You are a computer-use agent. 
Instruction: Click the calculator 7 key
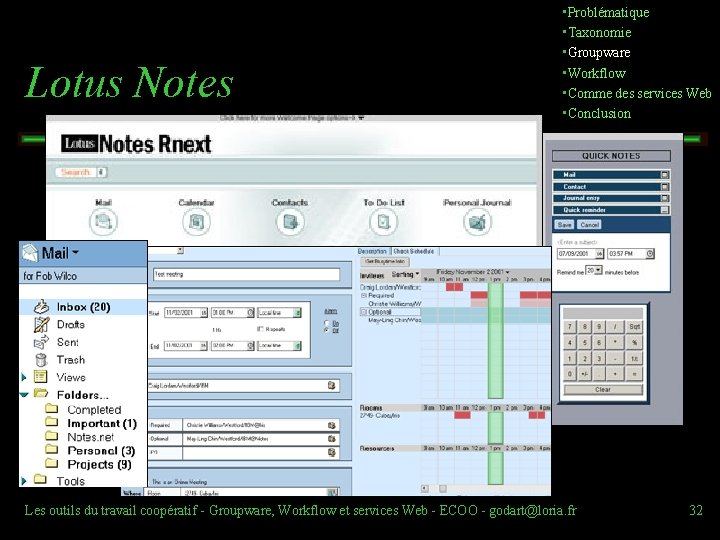tap(570, 326)
